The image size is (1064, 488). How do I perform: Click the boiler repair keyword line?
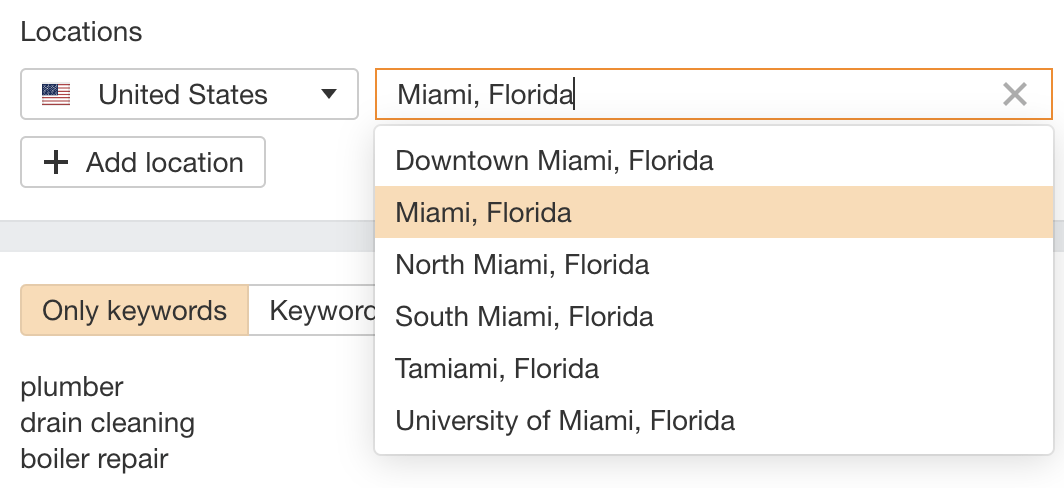[94, 459]
